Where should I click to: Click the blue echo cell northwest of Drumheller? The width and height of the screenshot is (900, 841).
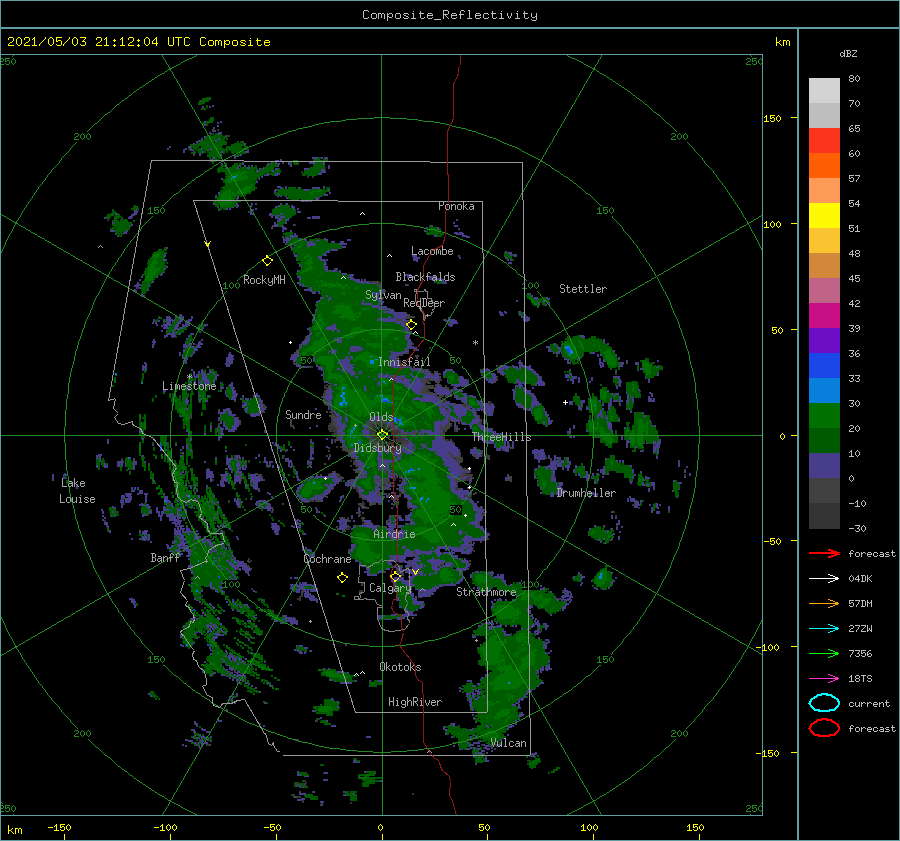tap(568, 349)
